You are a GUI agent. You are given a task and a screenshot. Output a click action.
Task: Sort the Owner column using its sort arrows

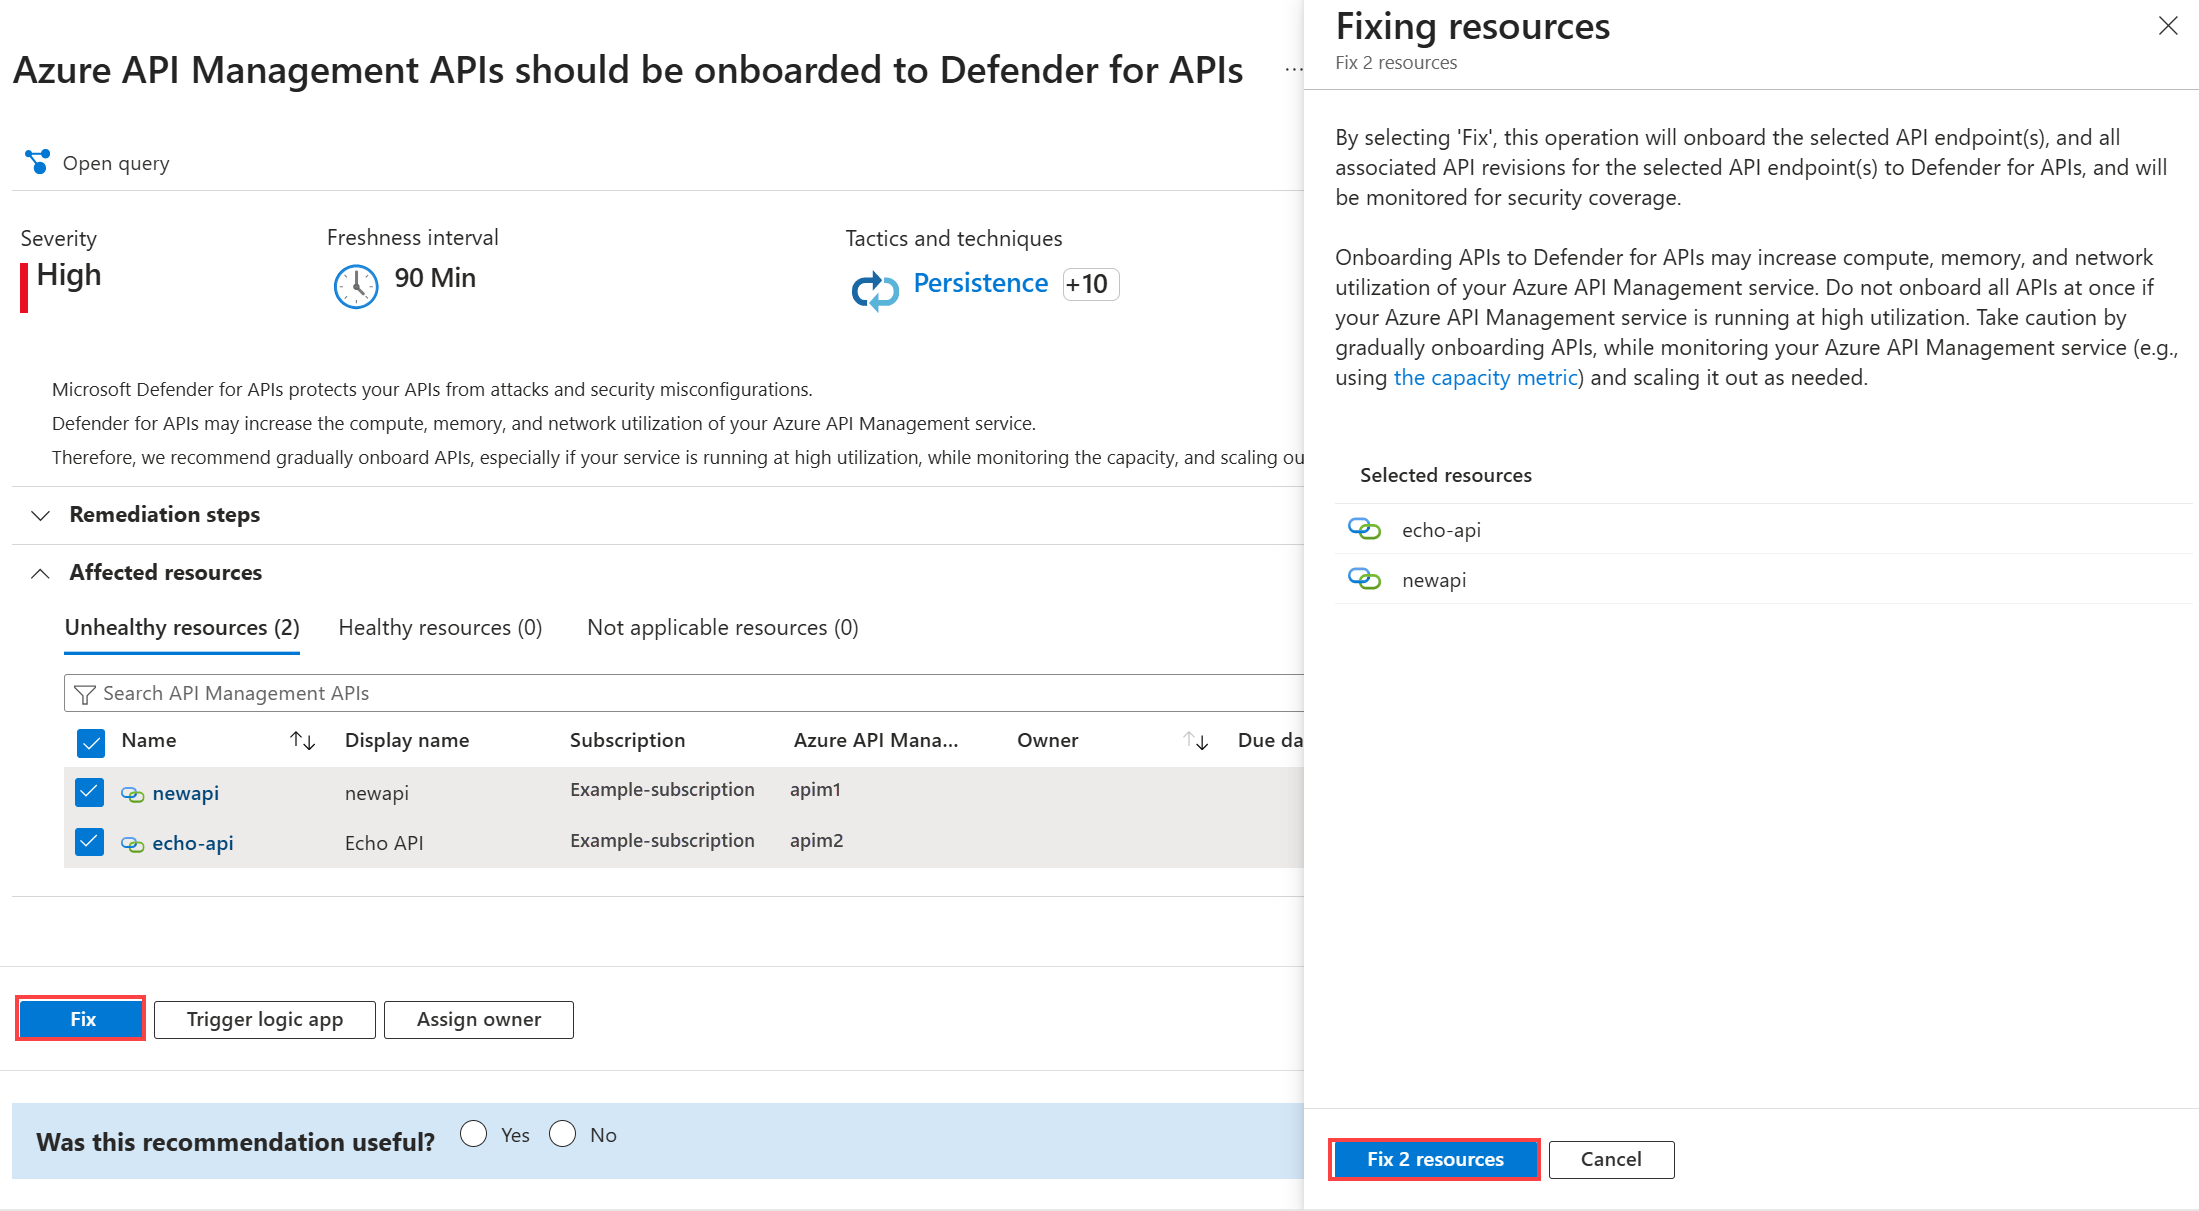(1195, 740)
